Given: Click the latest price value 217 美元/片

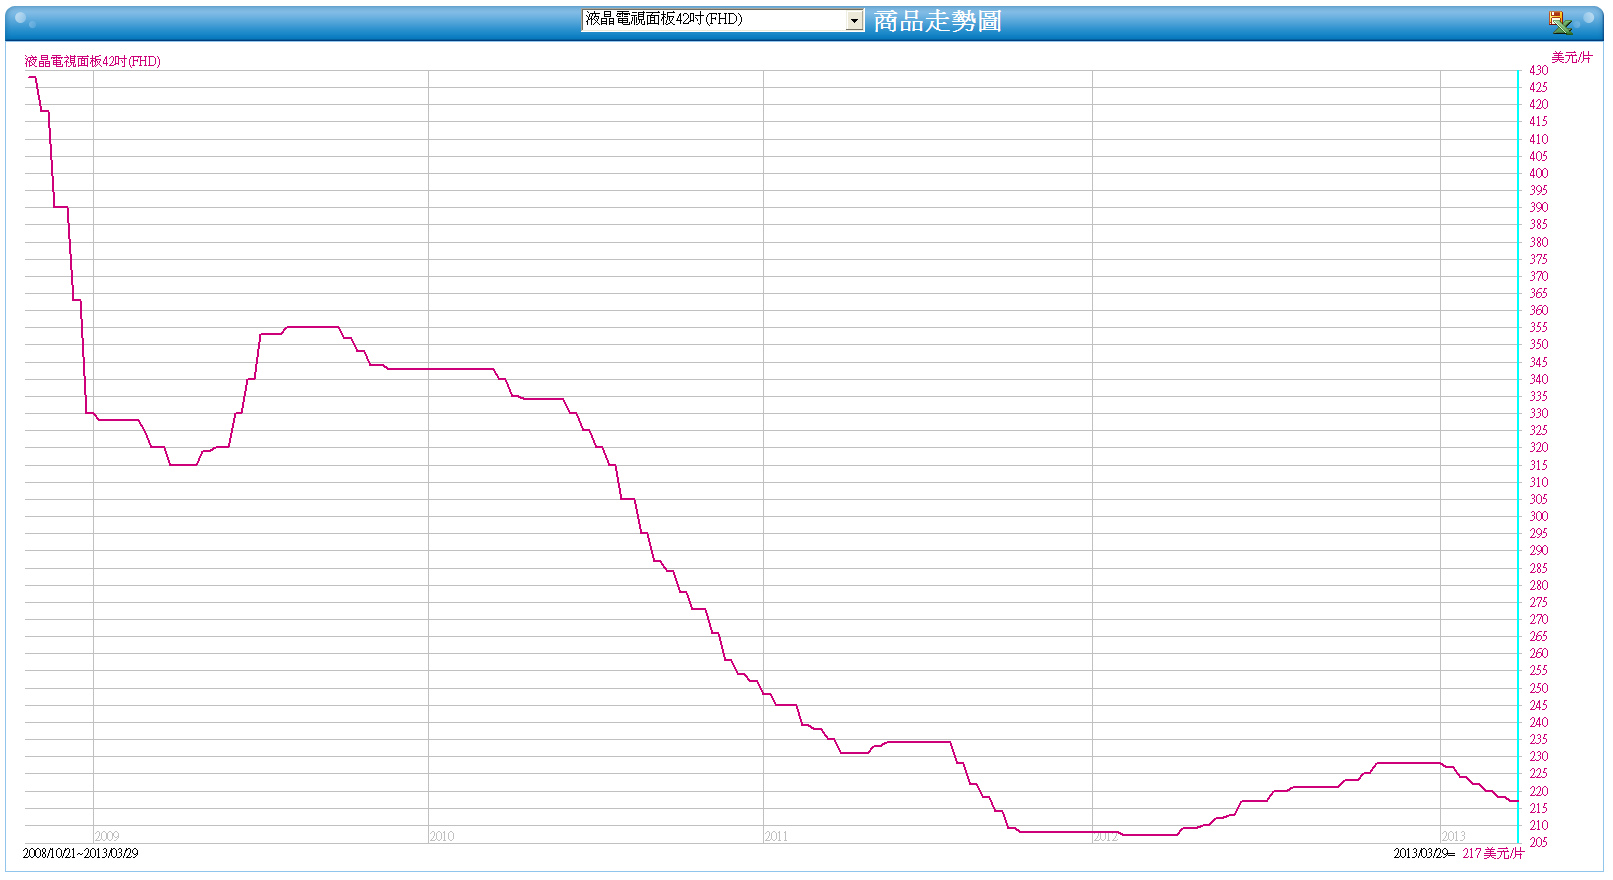Looking at the screenshot, I should tap(1493, 853).
